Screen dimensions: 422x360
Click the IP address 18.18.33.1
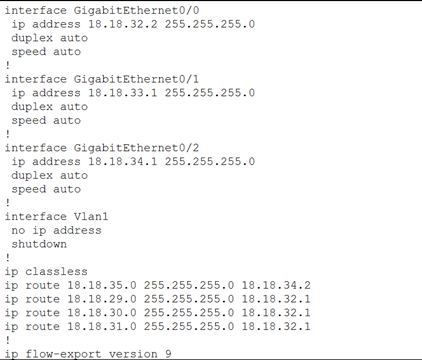[x=123, y=93]
